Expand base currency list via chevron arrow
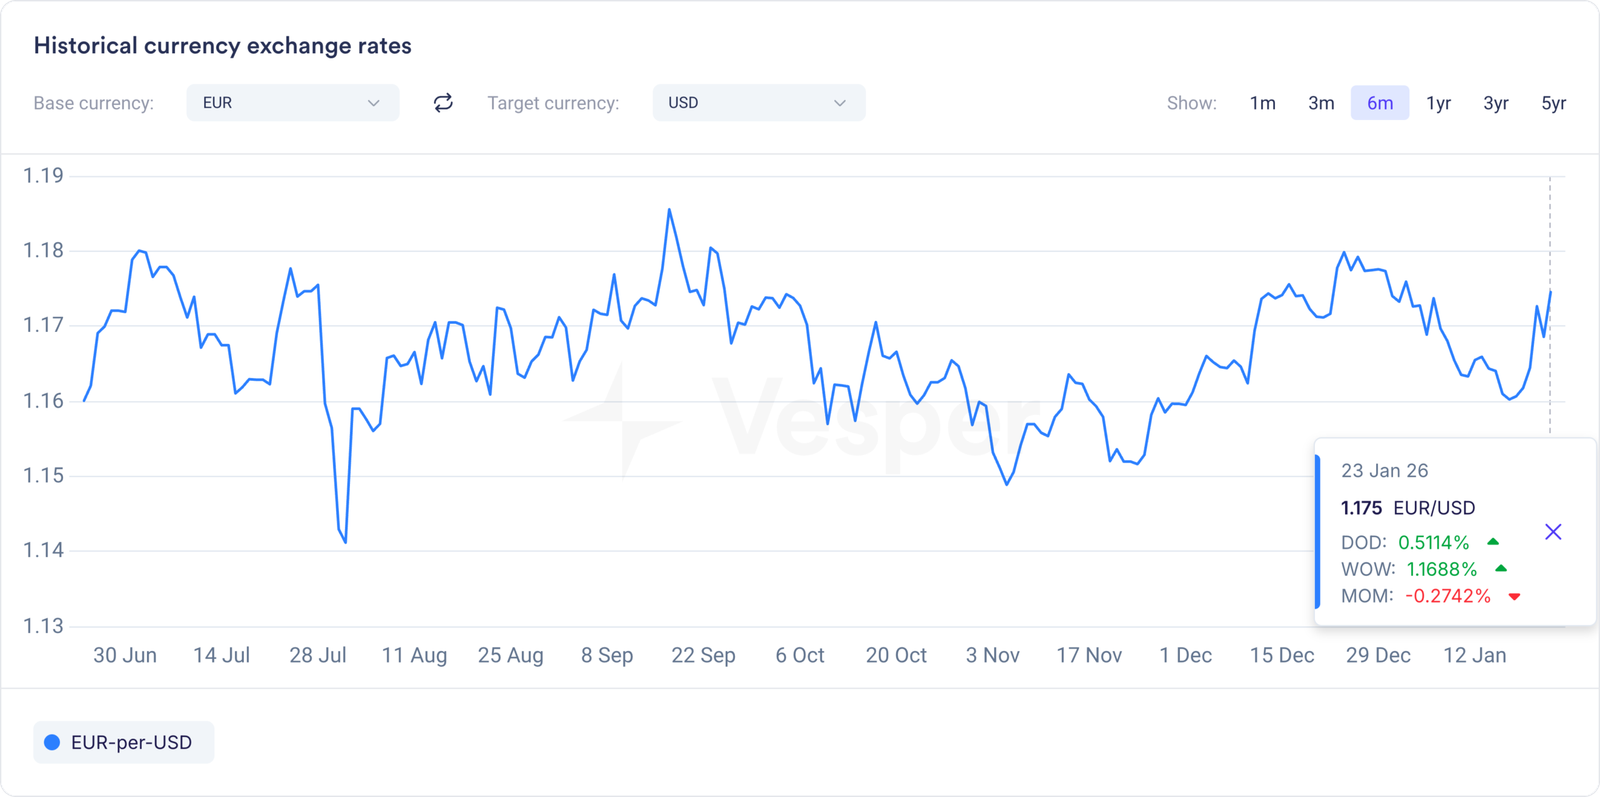Image resolution: width=1600 pixels, height=797 pixels. (373, 103)
